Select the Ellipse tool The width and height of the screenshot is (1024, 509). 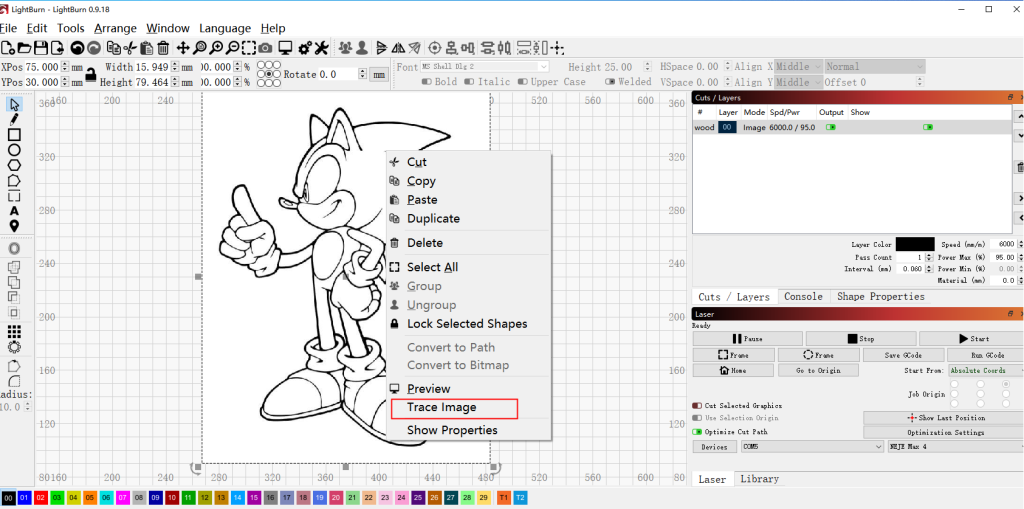[14, 150]
